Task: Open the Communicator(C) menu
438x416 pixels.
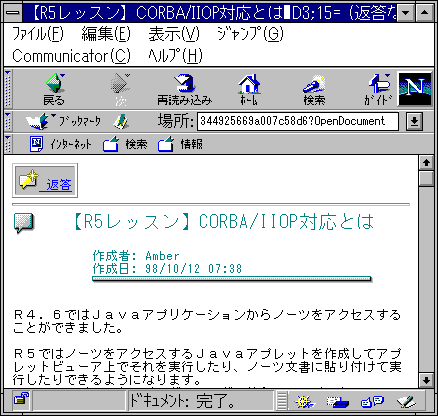Action: click(x=71, y=56)
